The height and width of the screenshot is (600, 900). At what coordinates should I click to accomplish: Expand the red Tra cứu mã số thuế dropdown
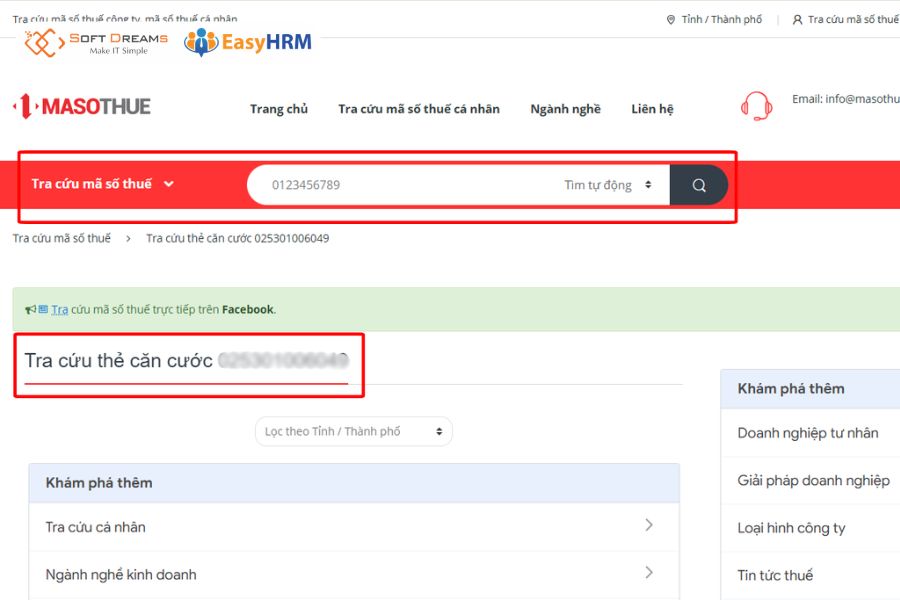102,184
